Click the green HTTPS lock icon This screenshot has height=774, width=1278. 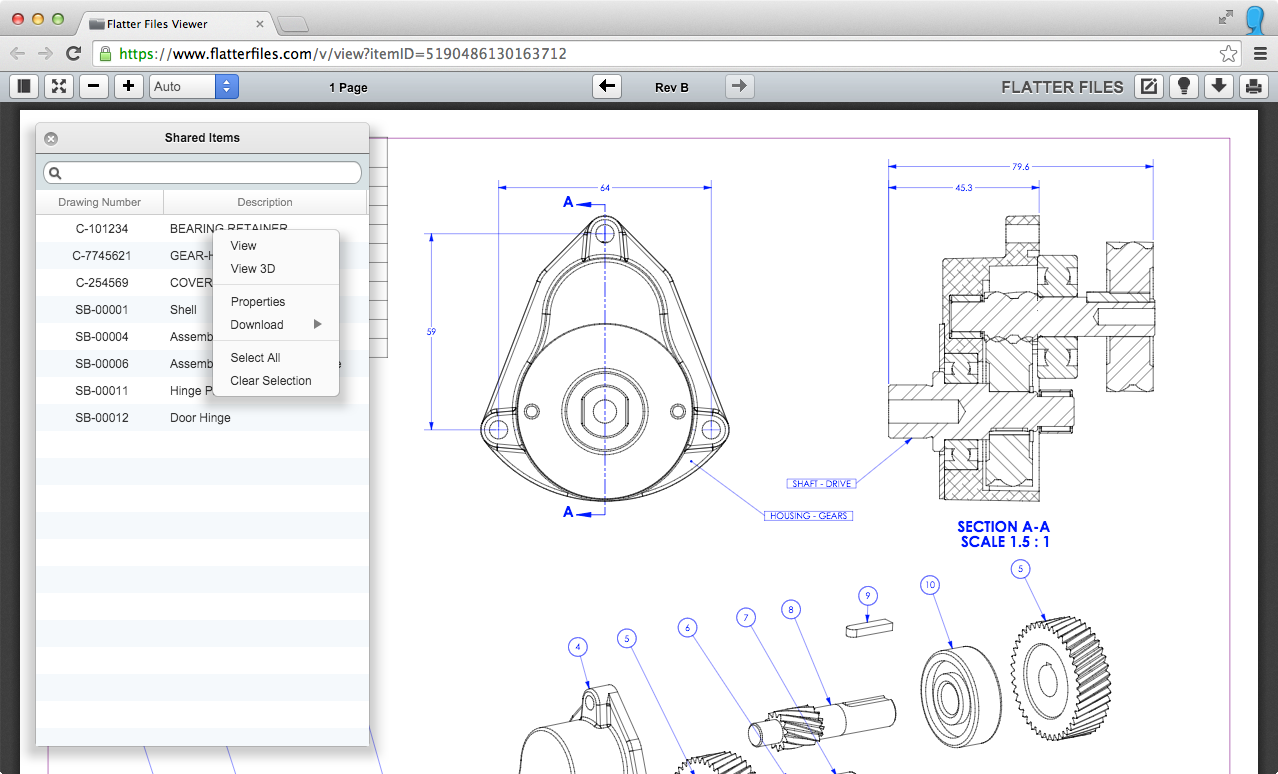(x=105, y=54)
